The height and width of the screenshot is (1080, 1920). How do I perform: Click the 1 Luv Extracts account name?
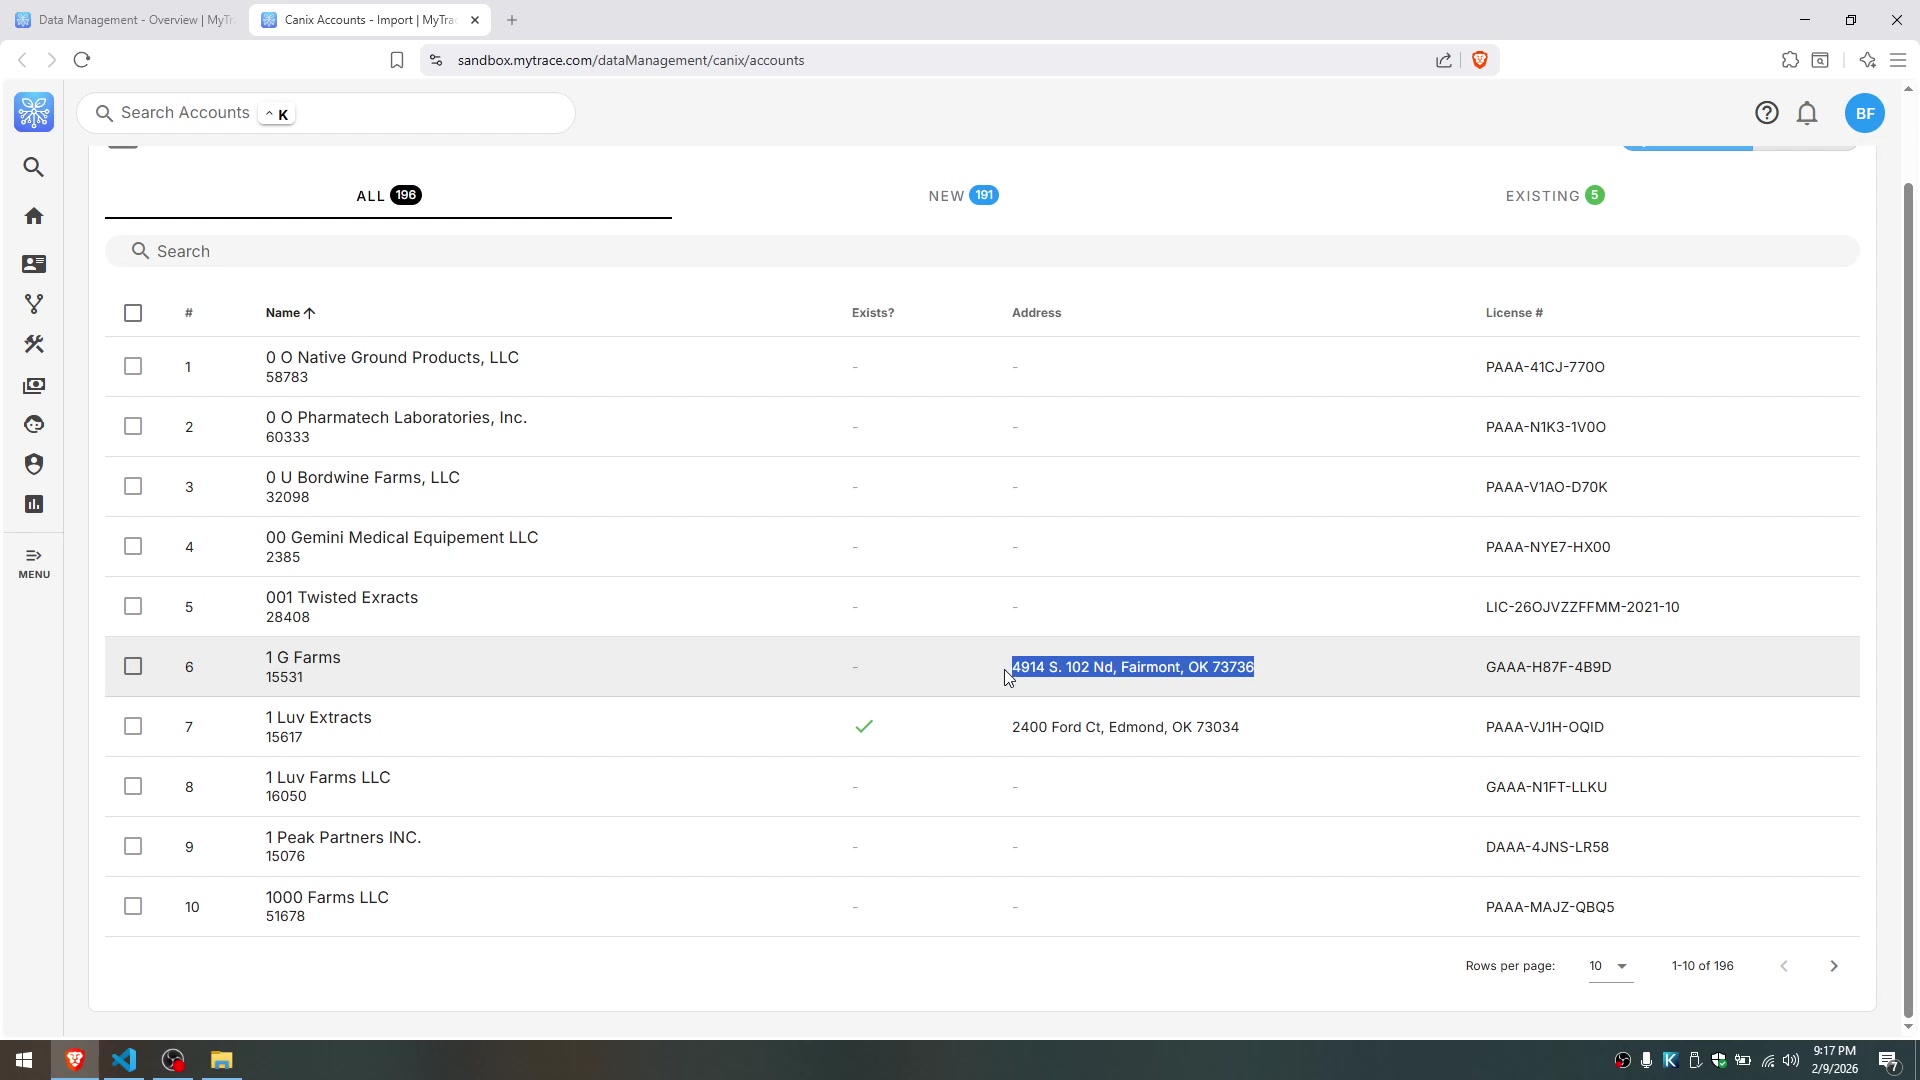click(x=318, y=717)
